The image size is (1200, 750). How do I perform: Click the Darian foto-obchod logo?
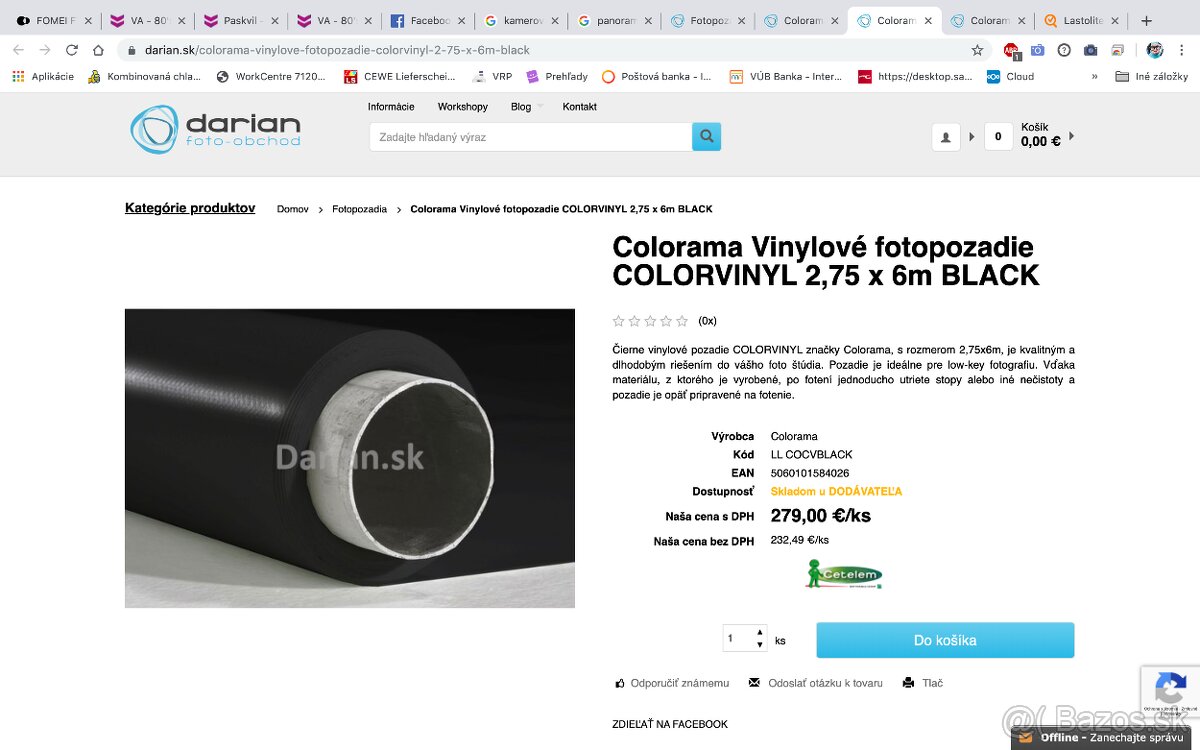pyautogui.click(x=215, y=131)
